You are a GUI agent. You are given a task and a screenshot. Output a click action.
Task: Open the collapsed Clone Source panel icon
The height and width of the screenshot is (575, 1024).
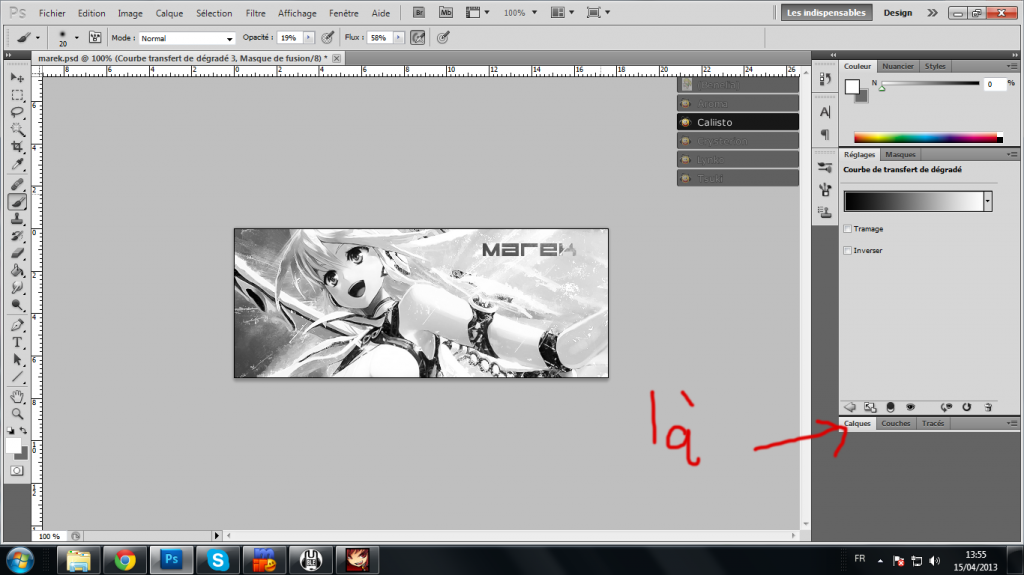pos(825,212)
